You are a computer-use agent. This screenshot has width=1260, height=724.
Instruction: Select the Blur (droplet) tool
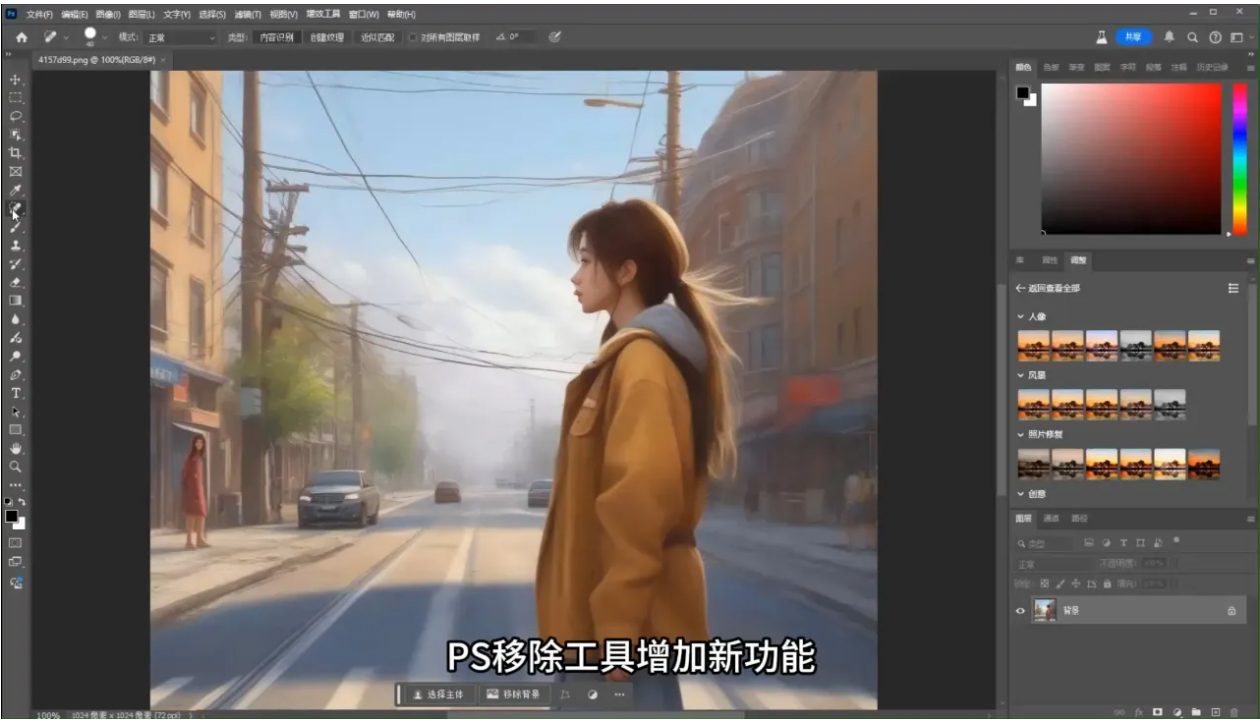15,319
